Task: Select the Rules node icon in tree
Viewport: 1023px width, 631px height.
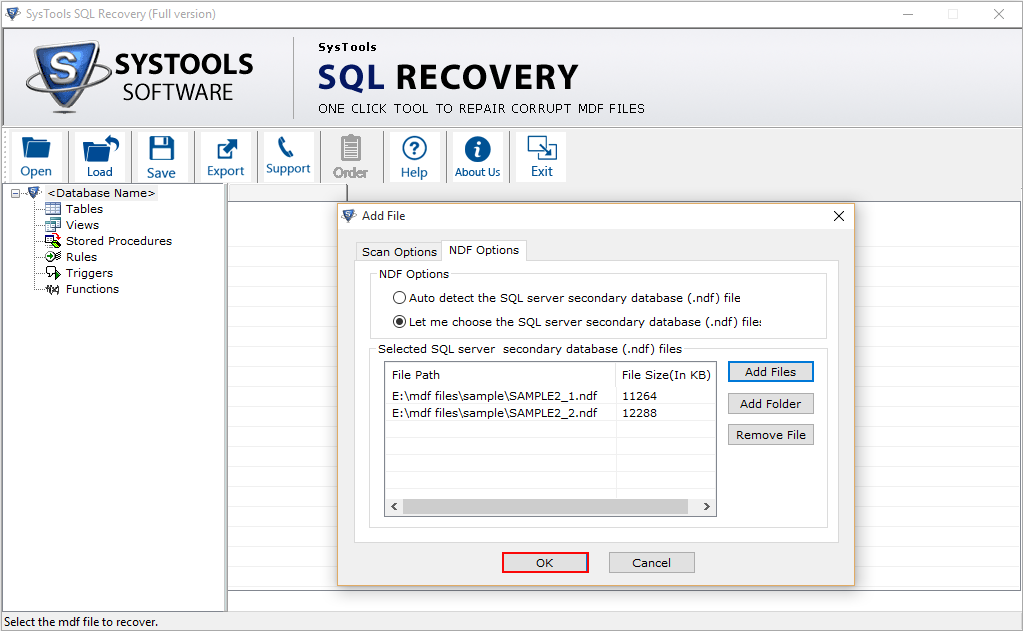Action: [x=53, y=256]
